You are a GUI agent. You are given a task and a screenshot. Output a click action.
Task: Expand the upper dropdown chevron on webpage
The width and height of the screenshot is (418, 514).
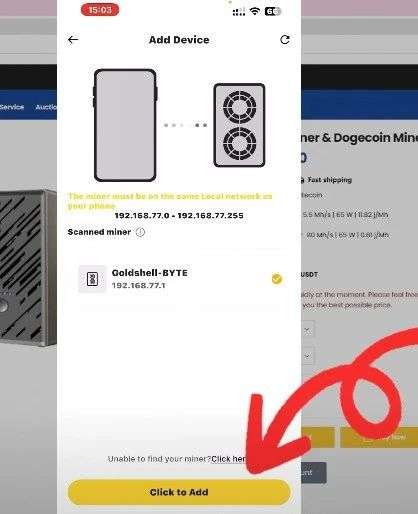[307, 330]
